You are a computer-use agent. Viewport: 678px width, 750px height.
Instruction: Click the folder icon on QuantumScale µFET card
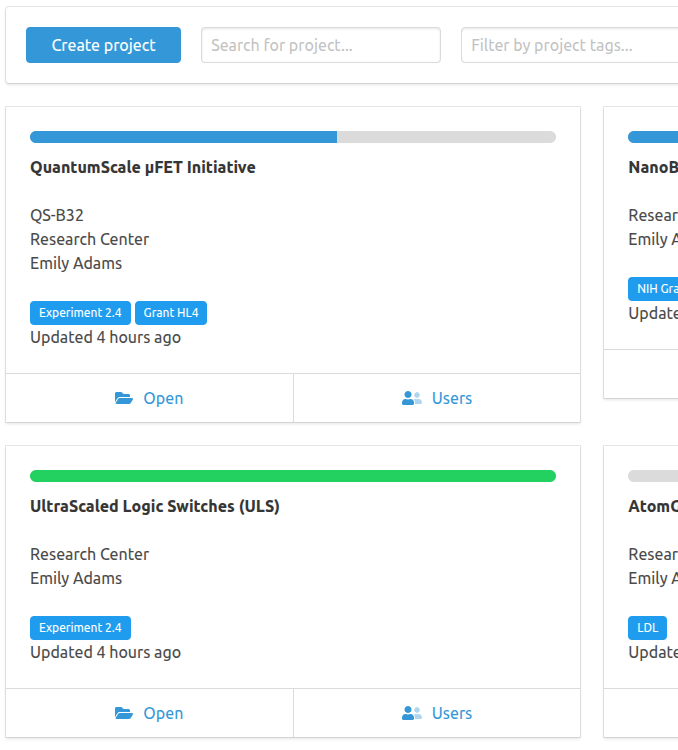coord(124,398)
